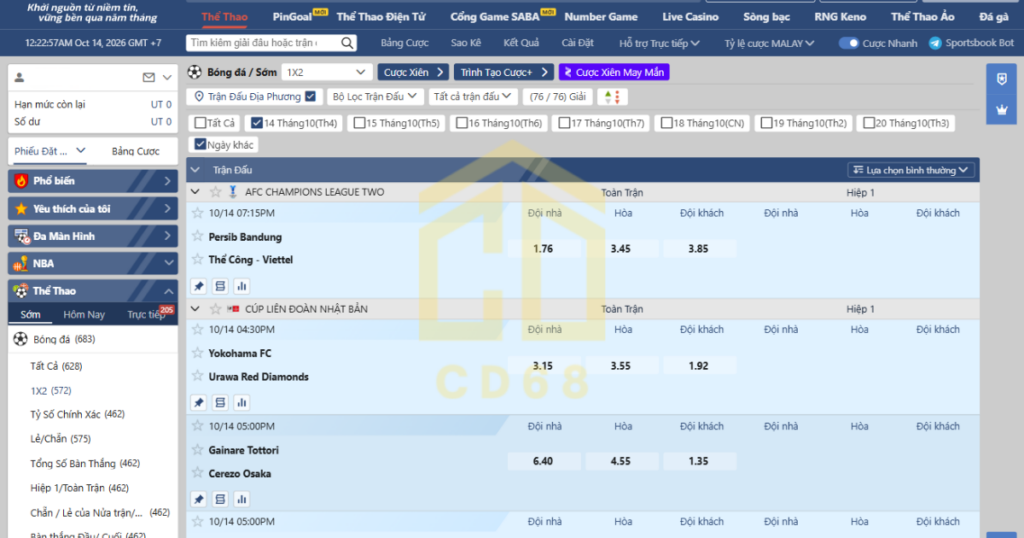1024x538 pixels.
Task: Collapse the AFC Champions League Two section
Action: coord(195,192)
